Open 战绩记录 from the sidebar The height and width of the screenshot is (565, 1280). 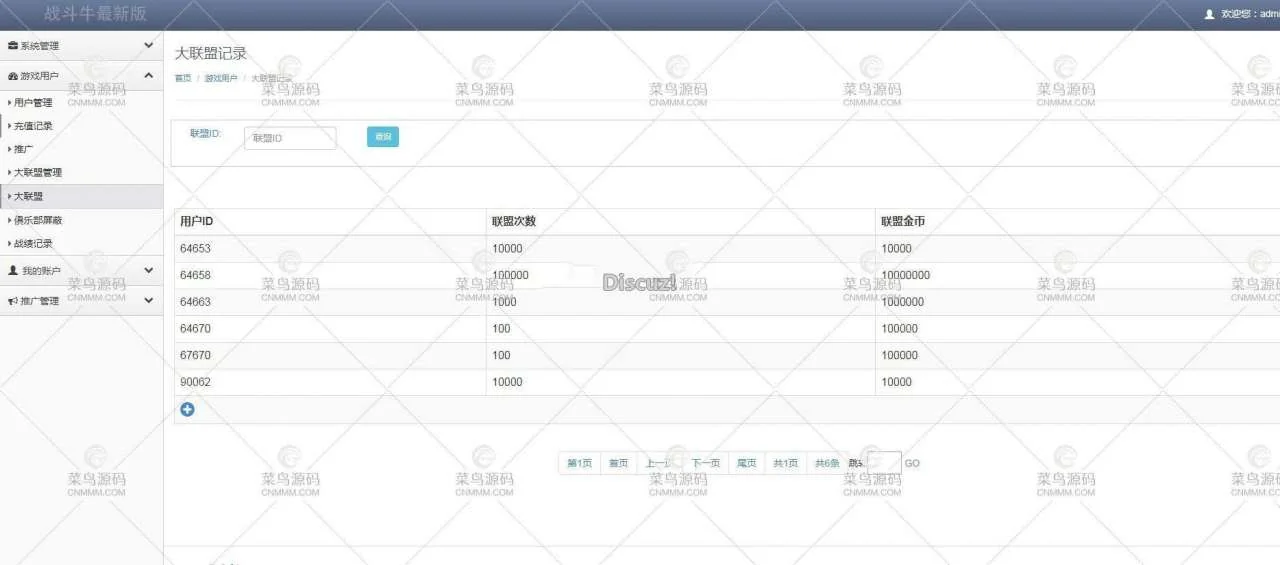(x=33, y=244)
